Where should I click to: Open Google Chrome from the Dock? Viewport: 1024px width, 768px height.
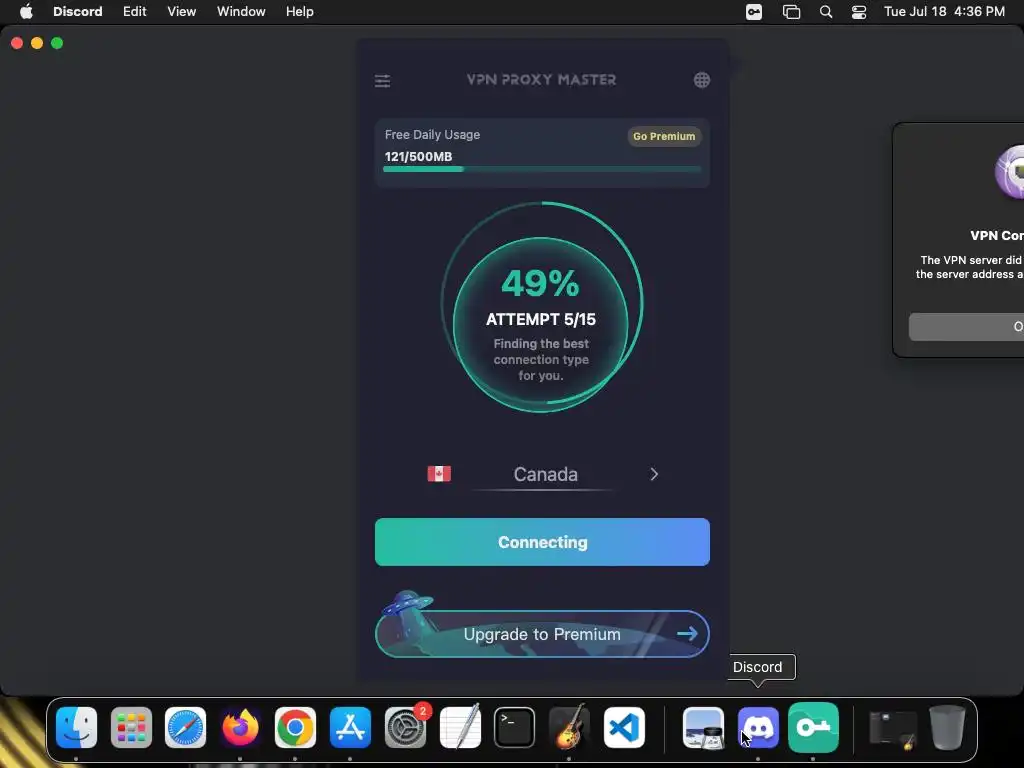[x=295, y=727]
